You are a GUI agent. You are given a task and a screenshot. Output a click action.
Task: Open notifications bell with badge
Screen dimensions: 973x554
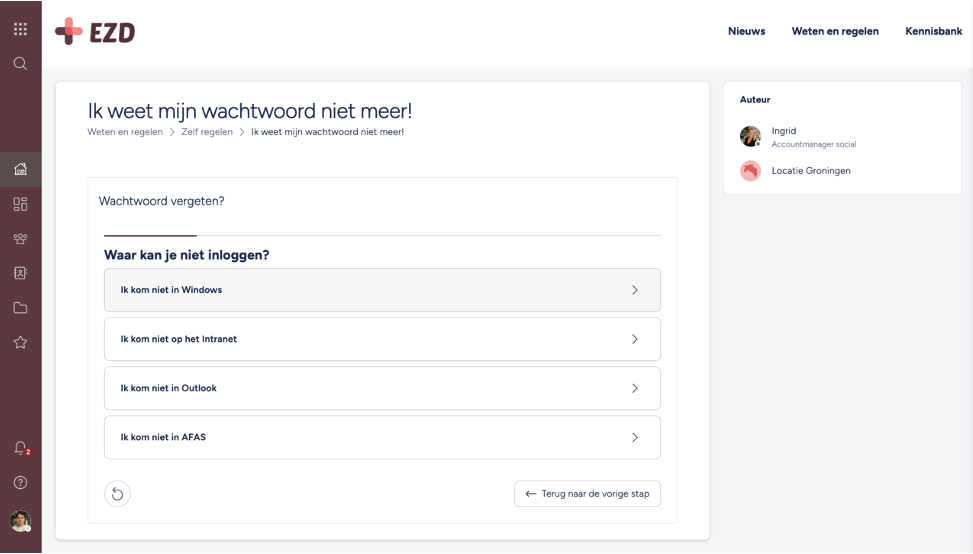22,448
